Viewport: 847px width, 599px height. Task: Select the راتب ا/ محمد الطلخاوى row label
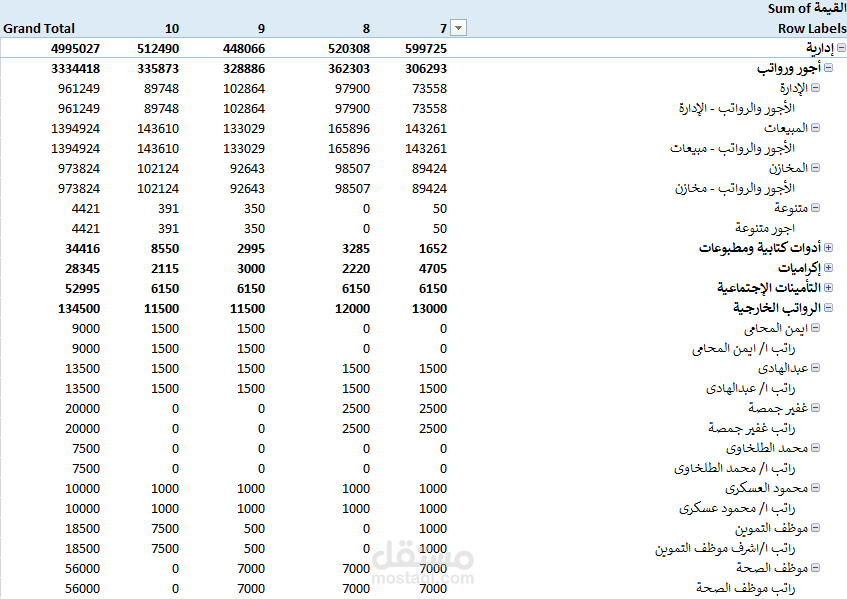tap(735, 468)
